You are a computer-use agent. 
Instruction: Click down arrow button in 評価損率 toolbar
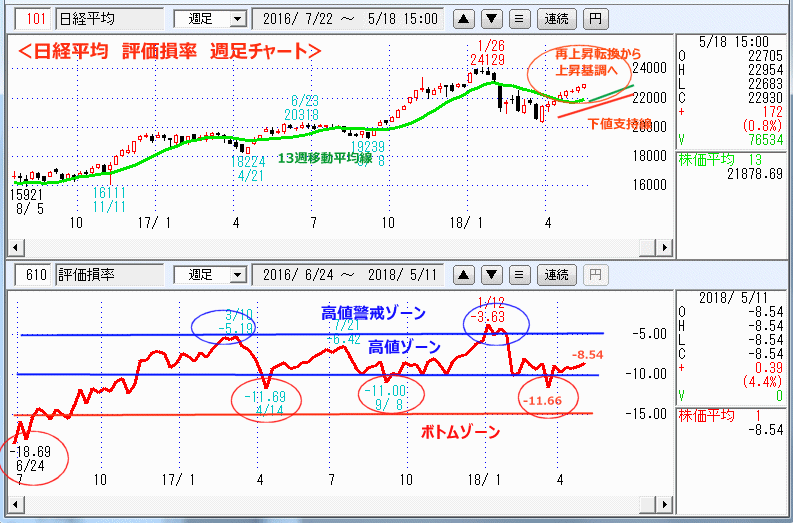coord(491,274)
